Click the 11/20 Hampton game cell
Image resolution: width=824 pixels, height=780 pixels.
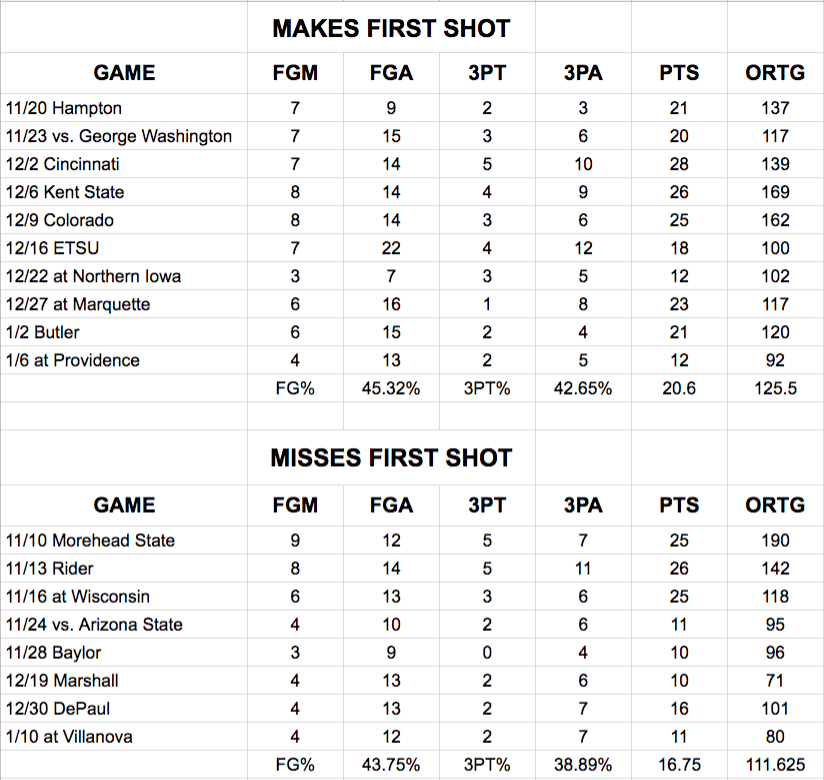(x=124, y=108)
